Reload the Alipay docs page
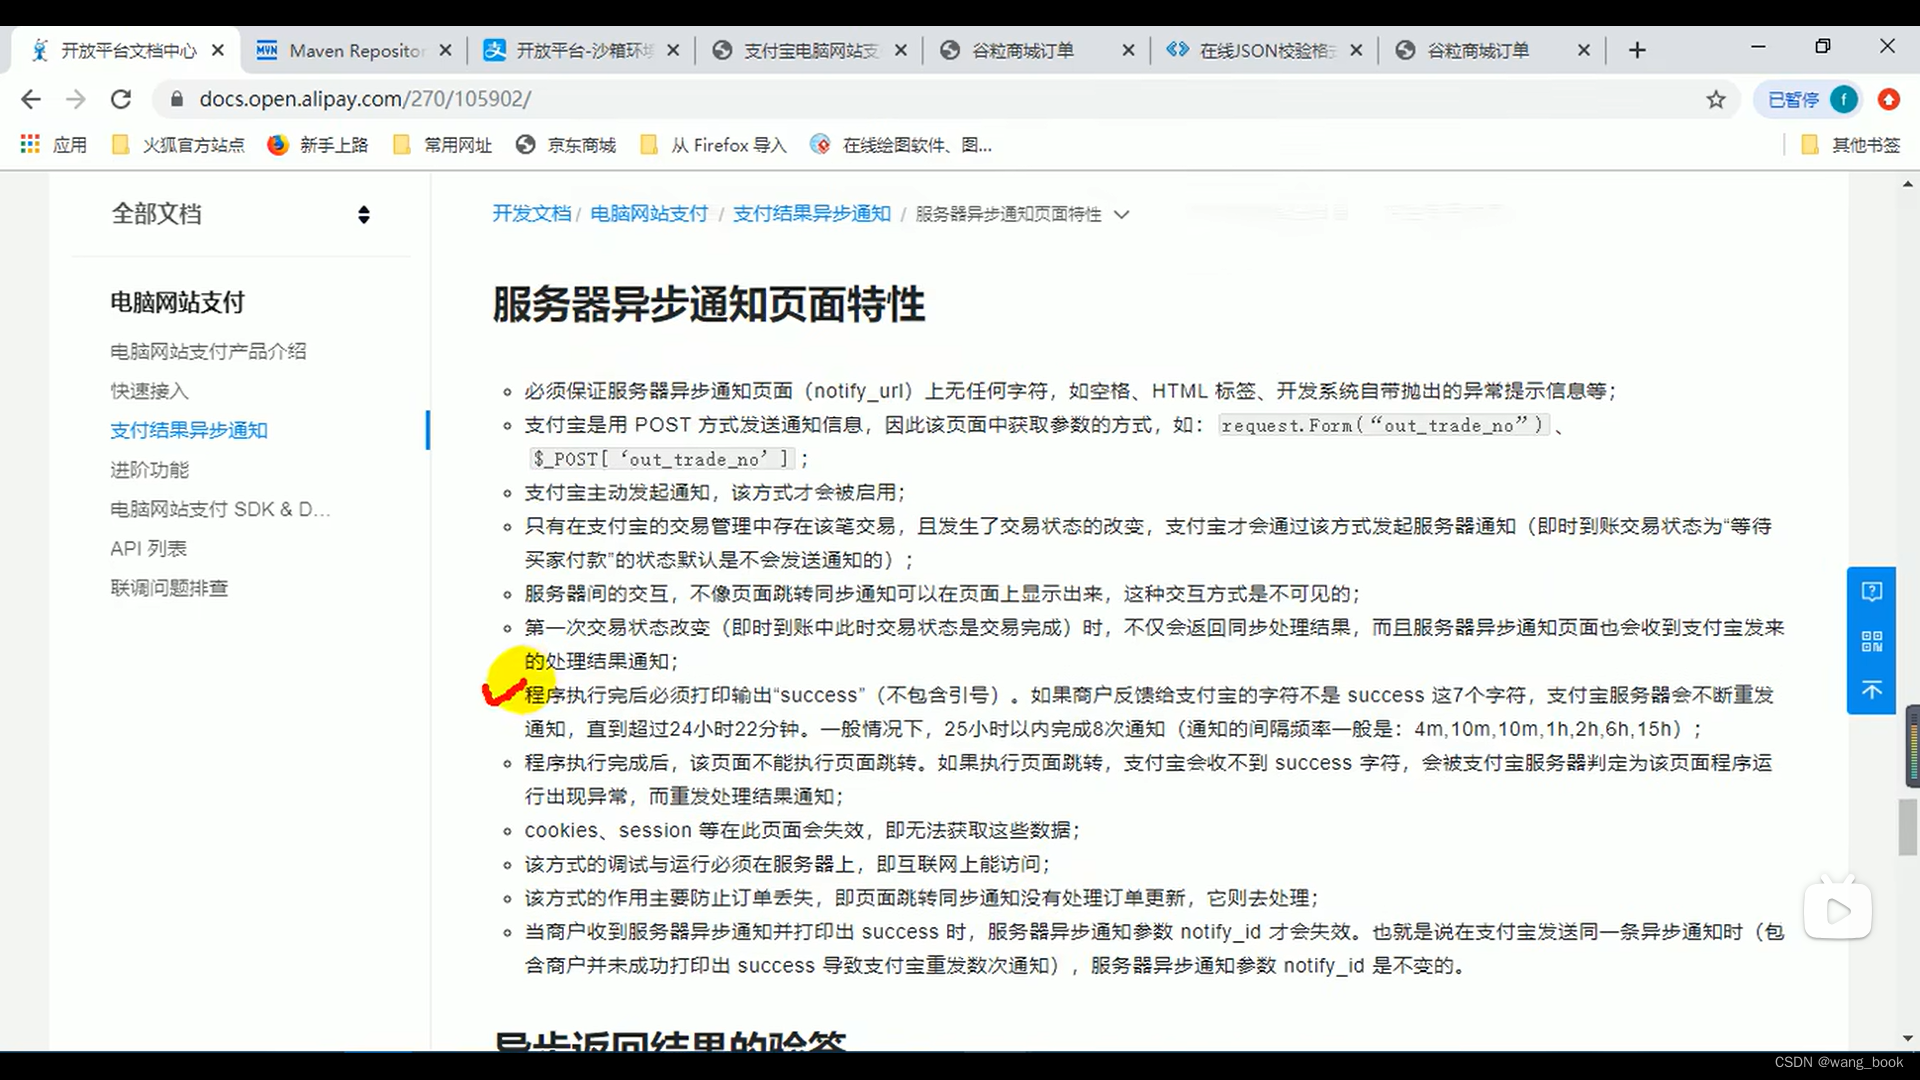This screenshot has height=1080, width=1920. 121,99
